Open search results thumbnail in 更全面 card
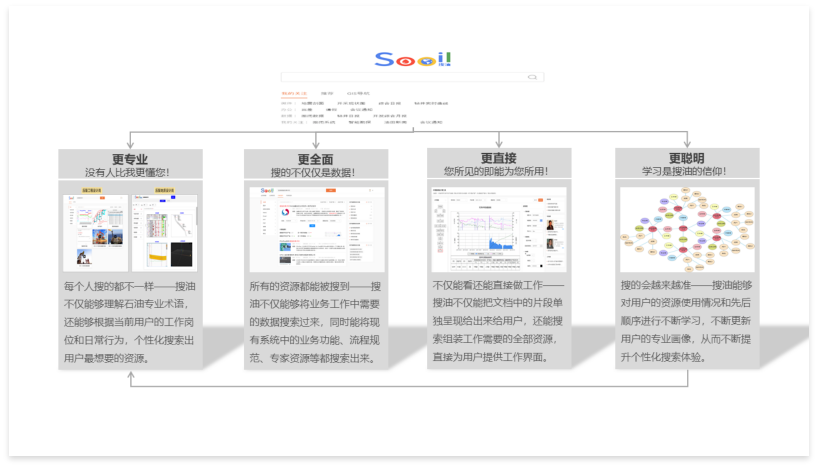Image resolution: width=818 pixels, height=468 pixels. [x=317, y=229]
